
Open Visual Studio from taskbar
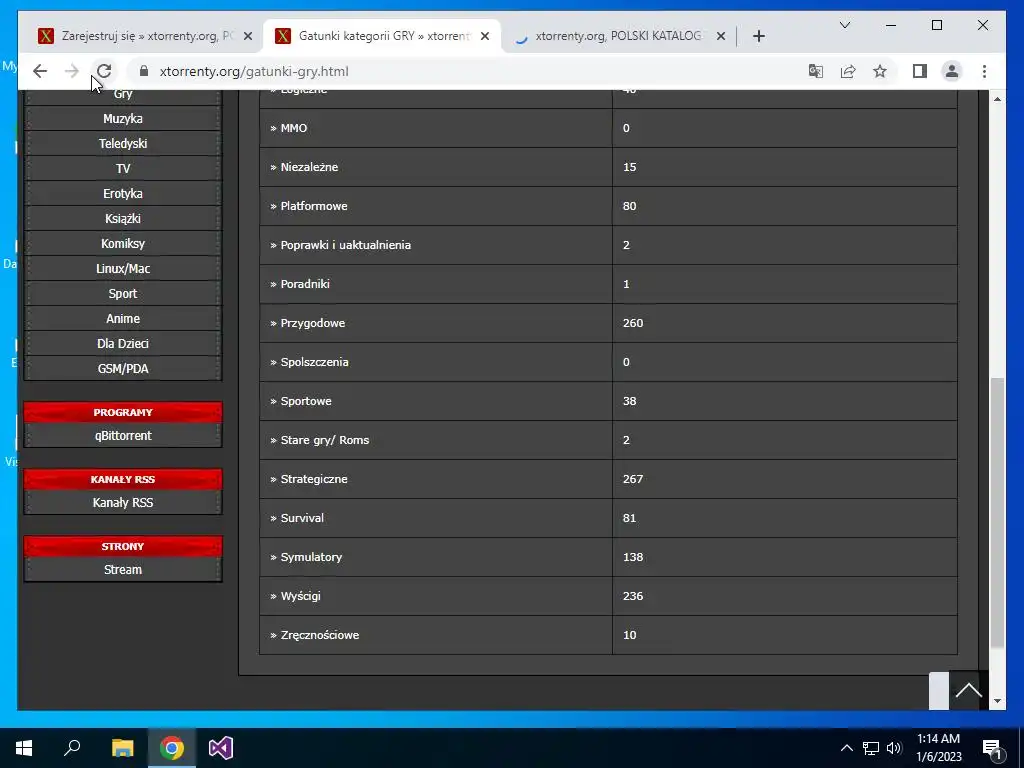pyautogui.click(x=221, y=748)
